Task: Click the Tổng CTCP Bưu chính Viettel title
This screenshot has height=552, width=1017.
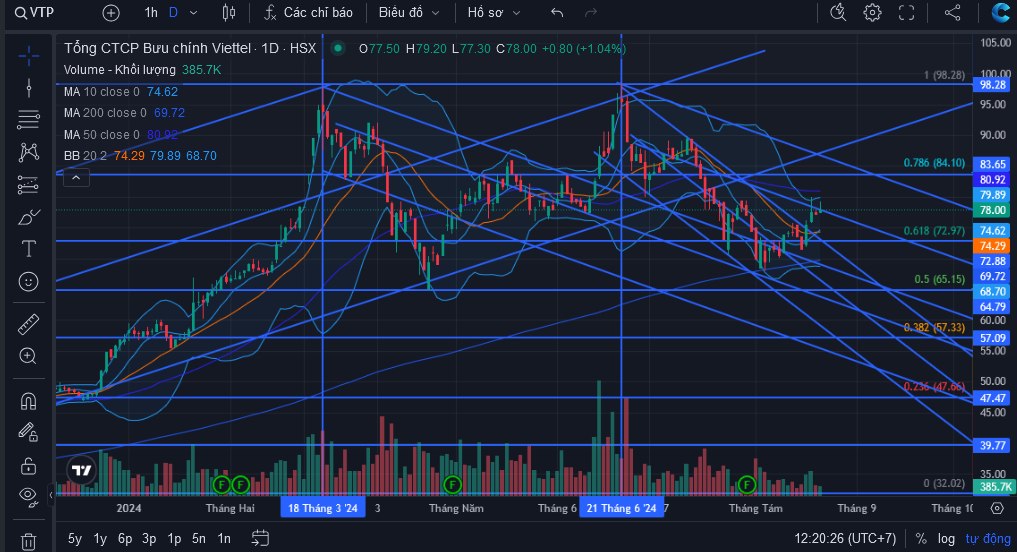Action: (157, 48)
